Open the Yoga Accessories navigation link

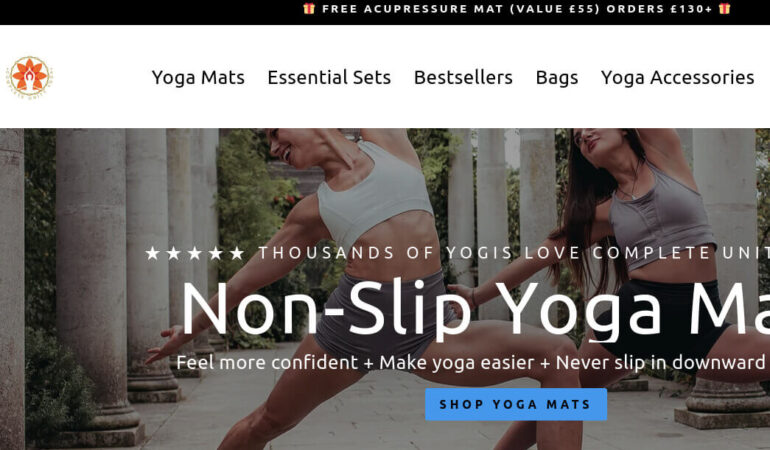pyautogui.click(x=677, y=78)
